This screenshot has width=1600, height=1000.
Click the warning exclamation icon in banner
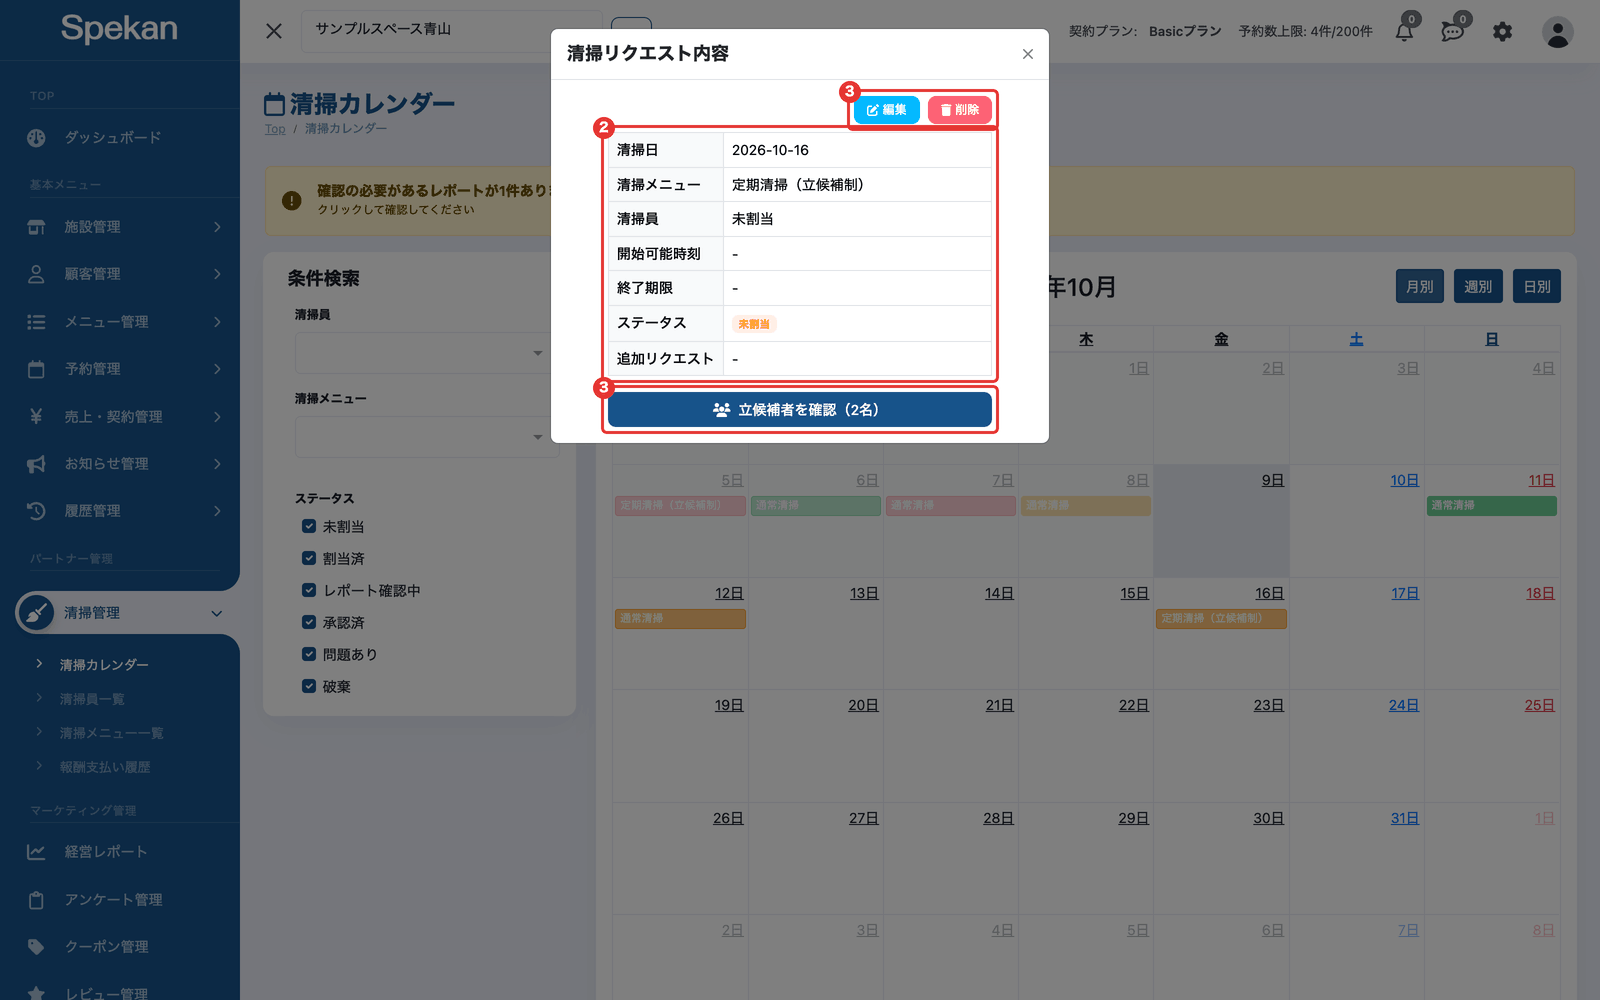(x=292, y=200)
